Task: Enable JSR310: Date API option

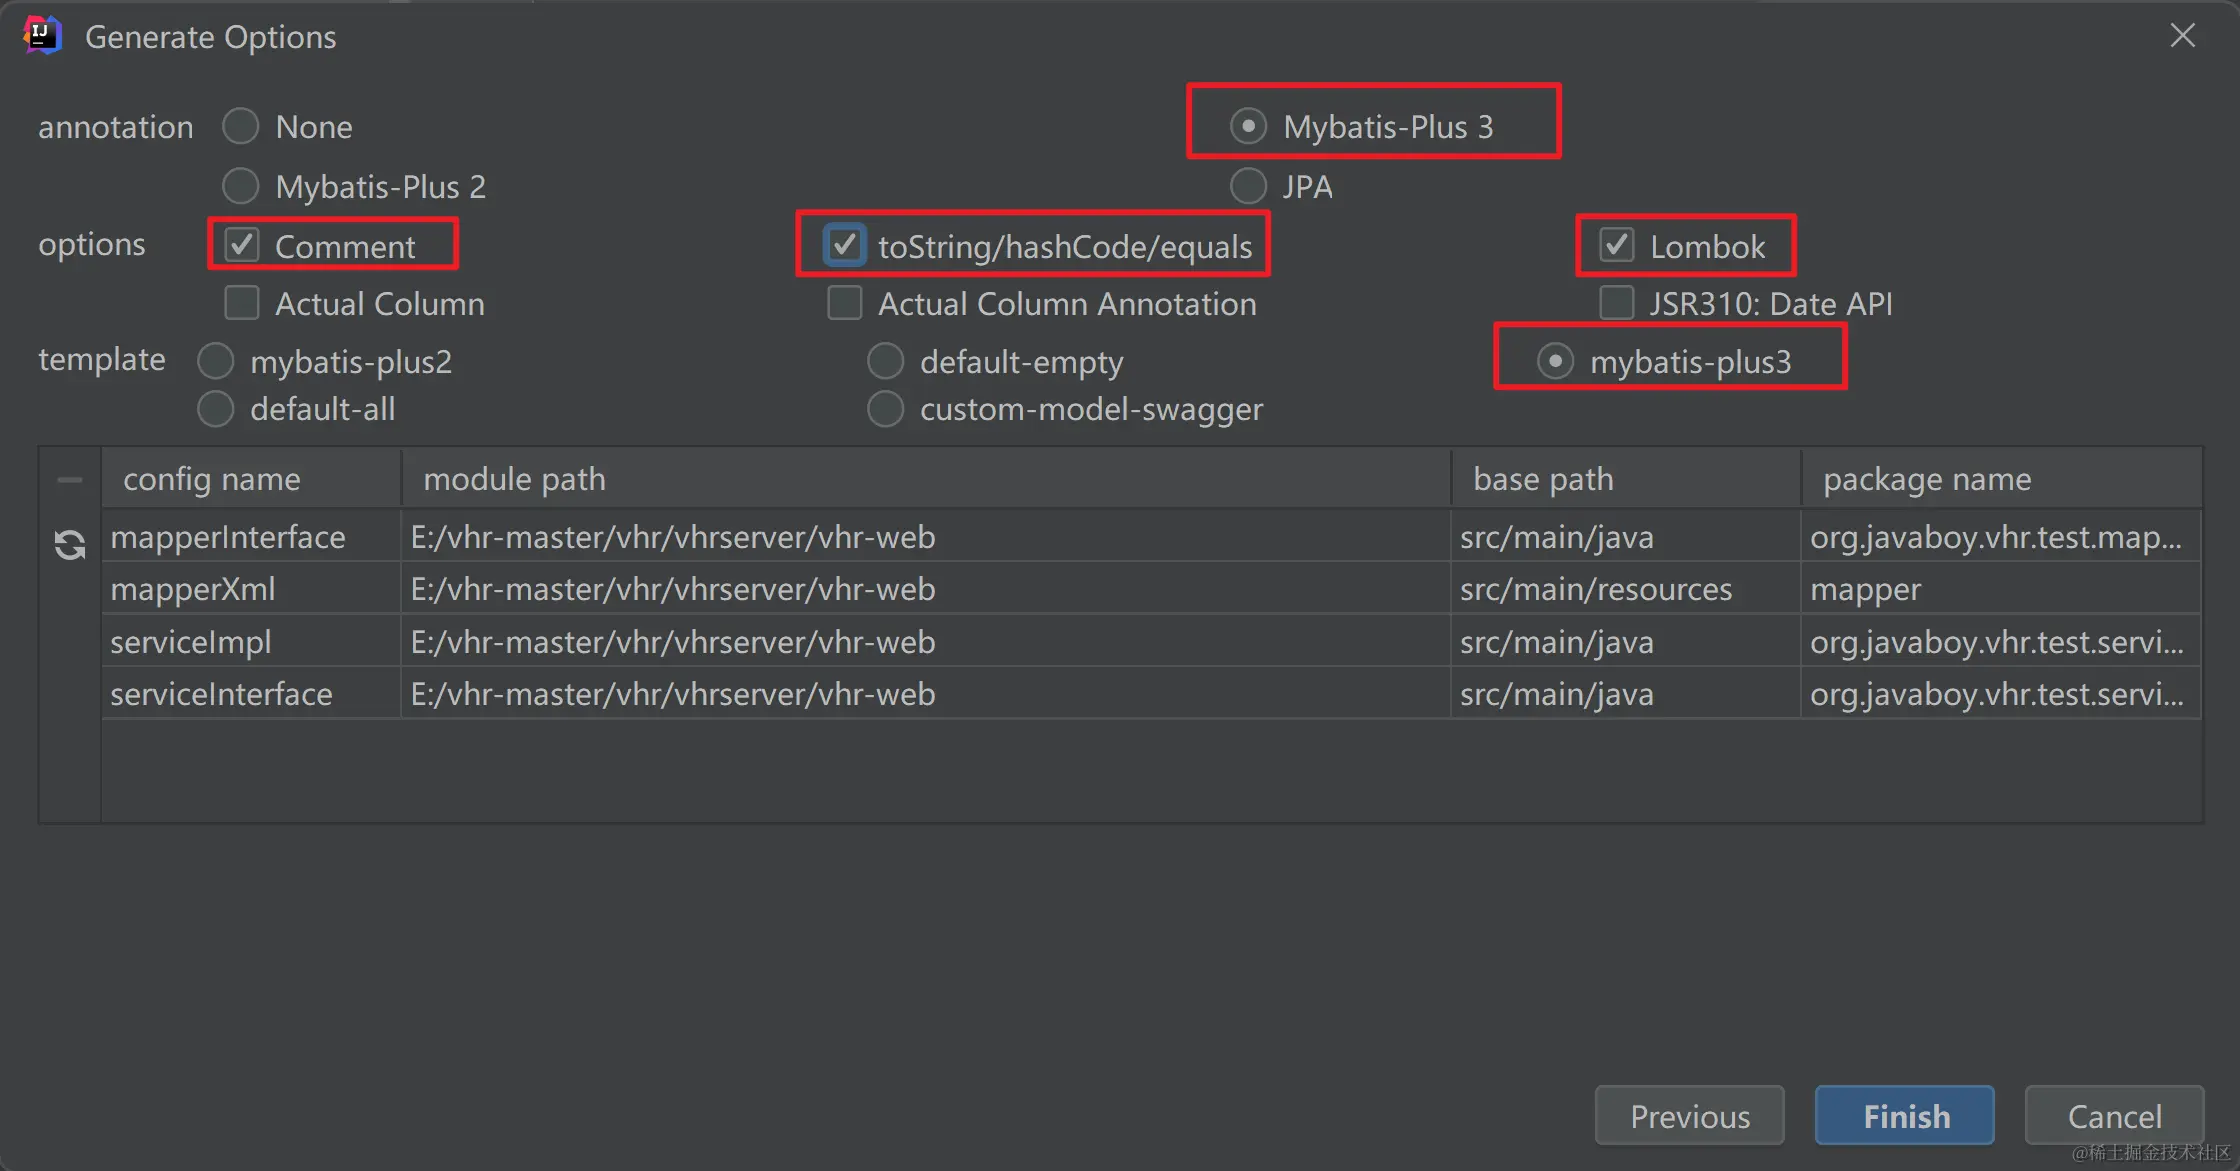Action: (1616, 303)
